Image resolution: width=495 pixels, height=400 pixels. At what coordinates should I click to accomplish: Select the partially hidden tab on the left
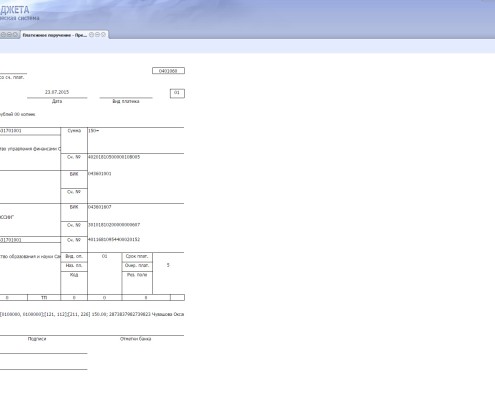[10, 35]
